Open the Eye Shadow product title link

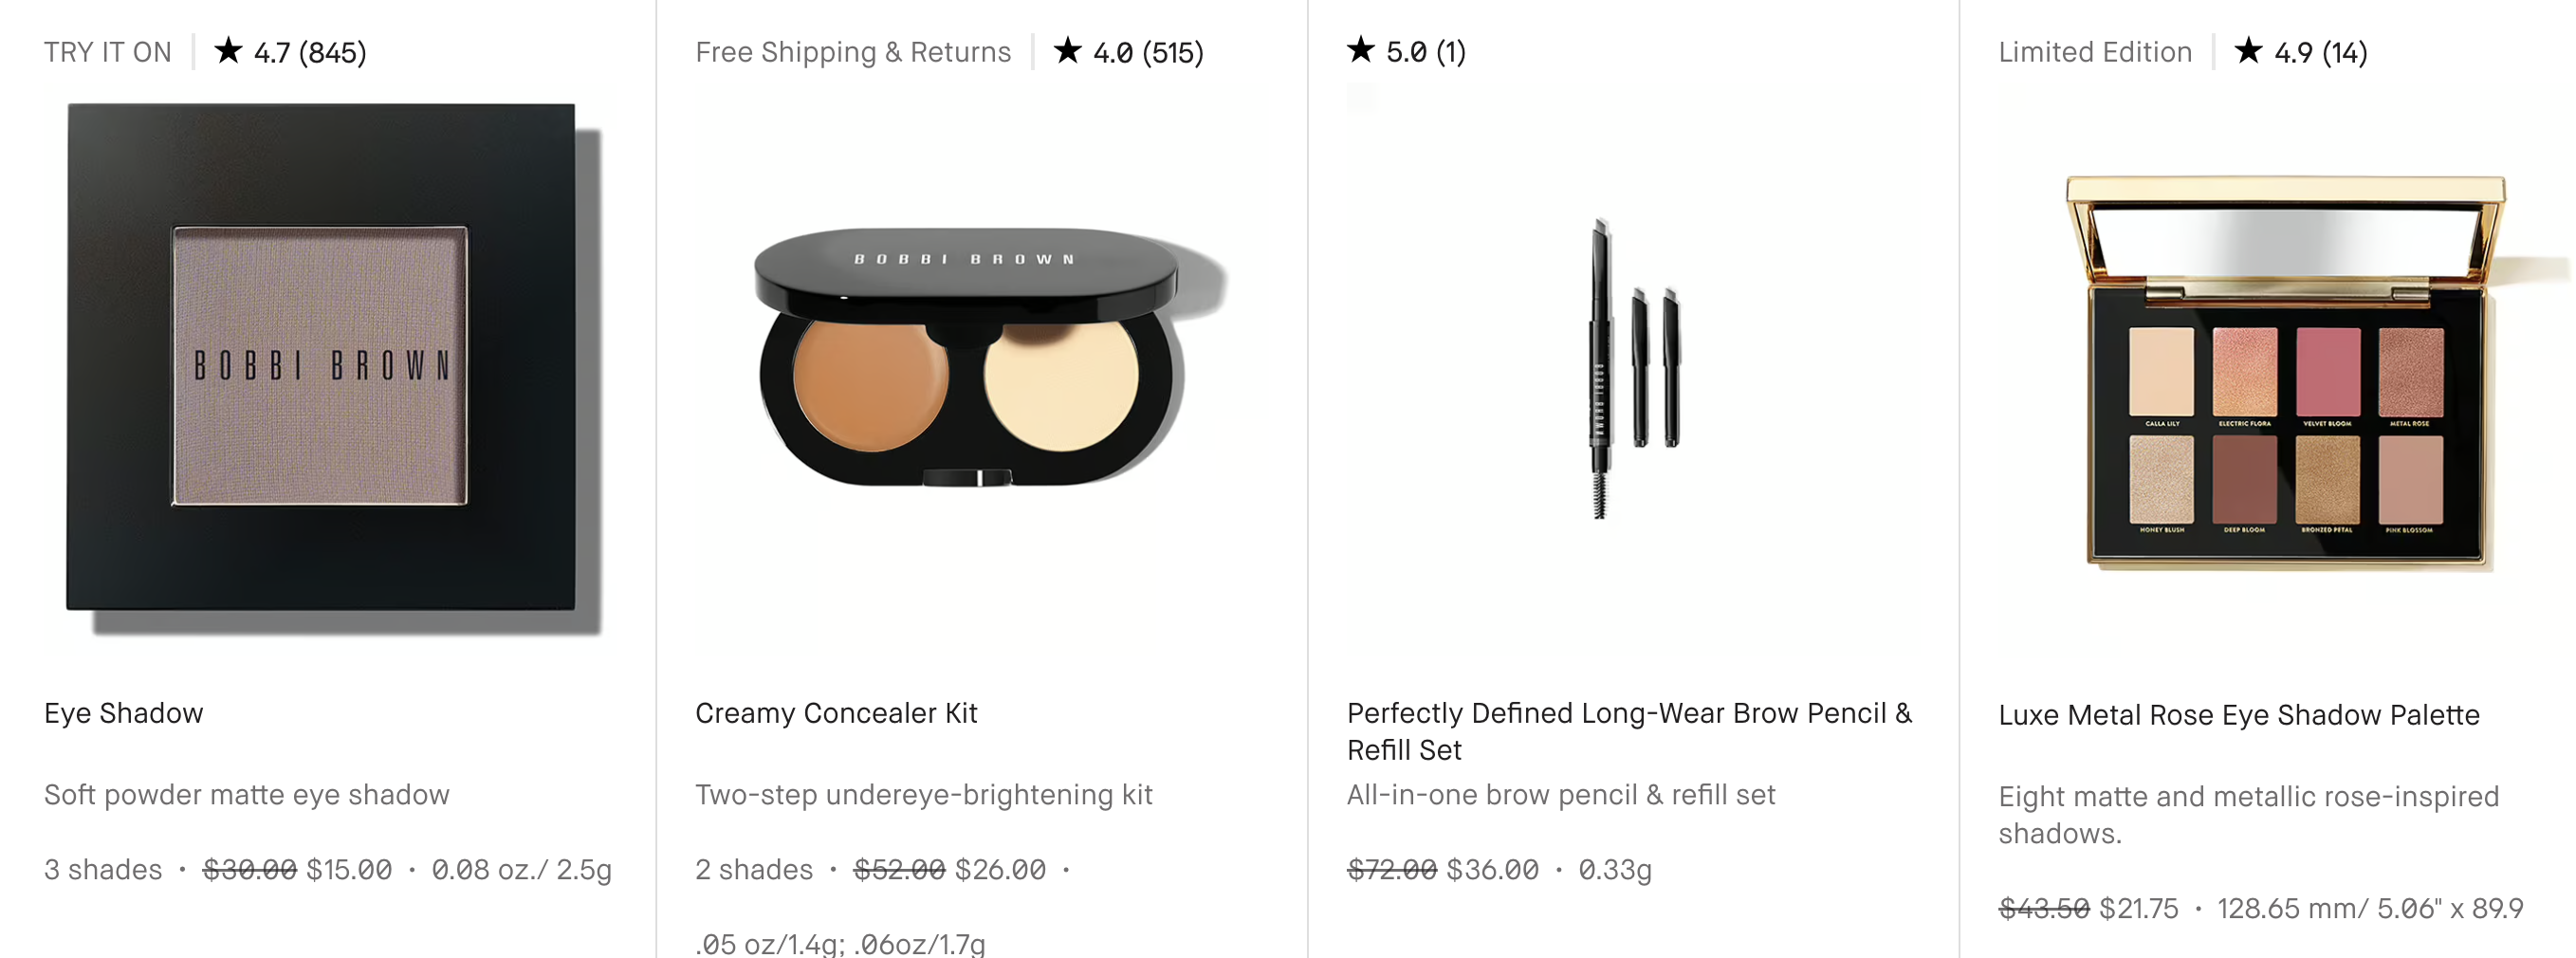pyautogui.click(x=124, y=713)
